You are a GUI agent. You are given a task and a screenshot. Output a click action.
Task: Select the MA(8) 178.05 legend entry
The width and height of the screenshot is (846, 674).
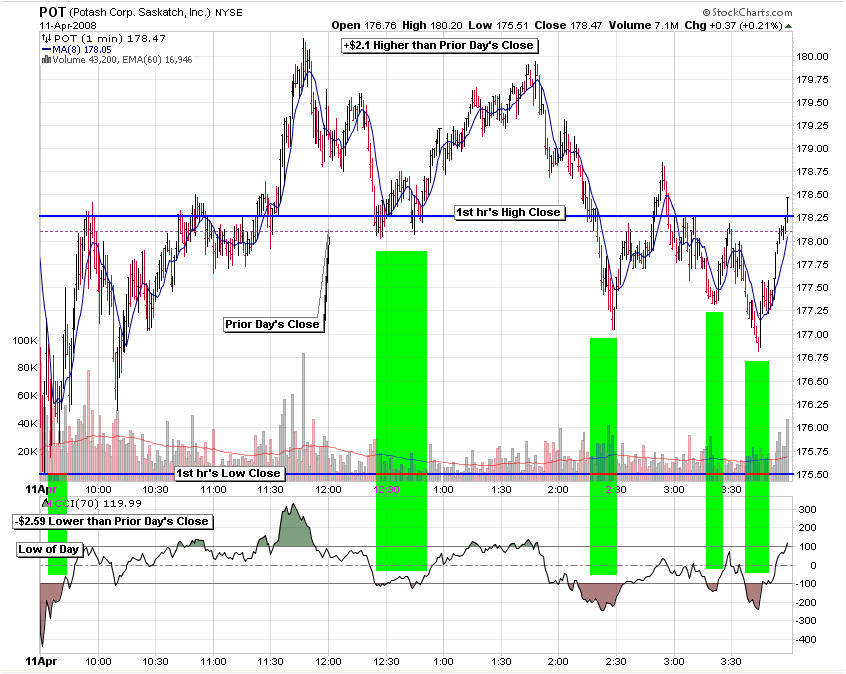point(82,50)
